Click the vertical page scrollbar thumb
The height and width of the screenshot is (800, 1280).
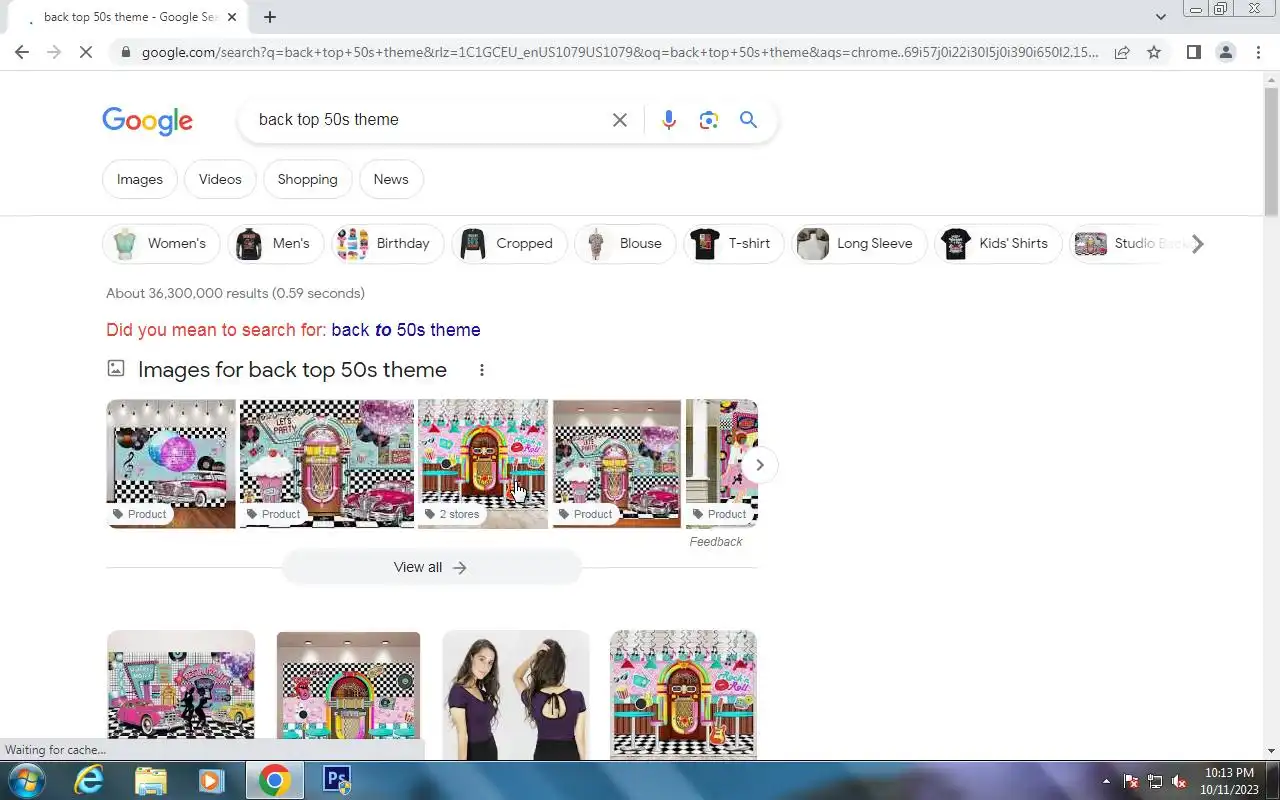click(x=1271, y=152)
